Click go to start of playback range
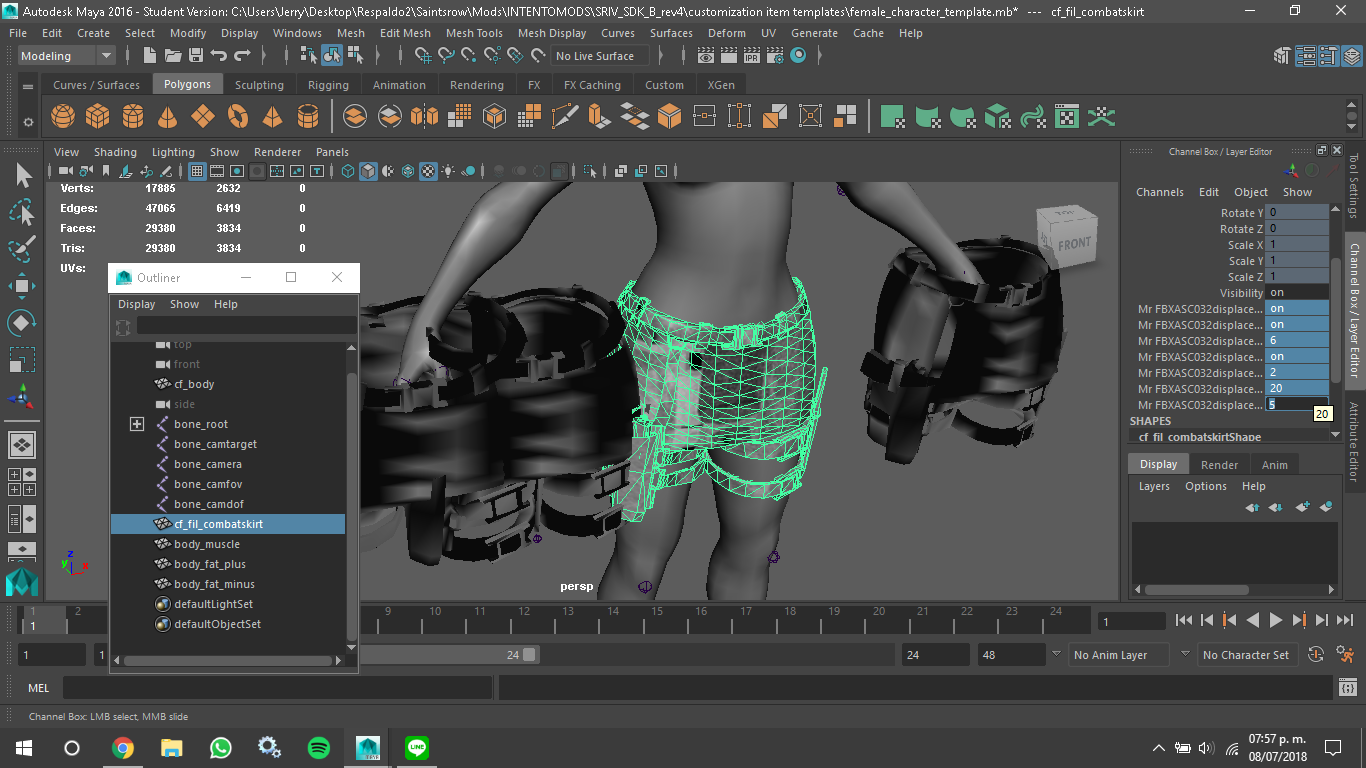Image resolution: width=1366 pixels, height=768 pixels. (x=1183, y=620)
